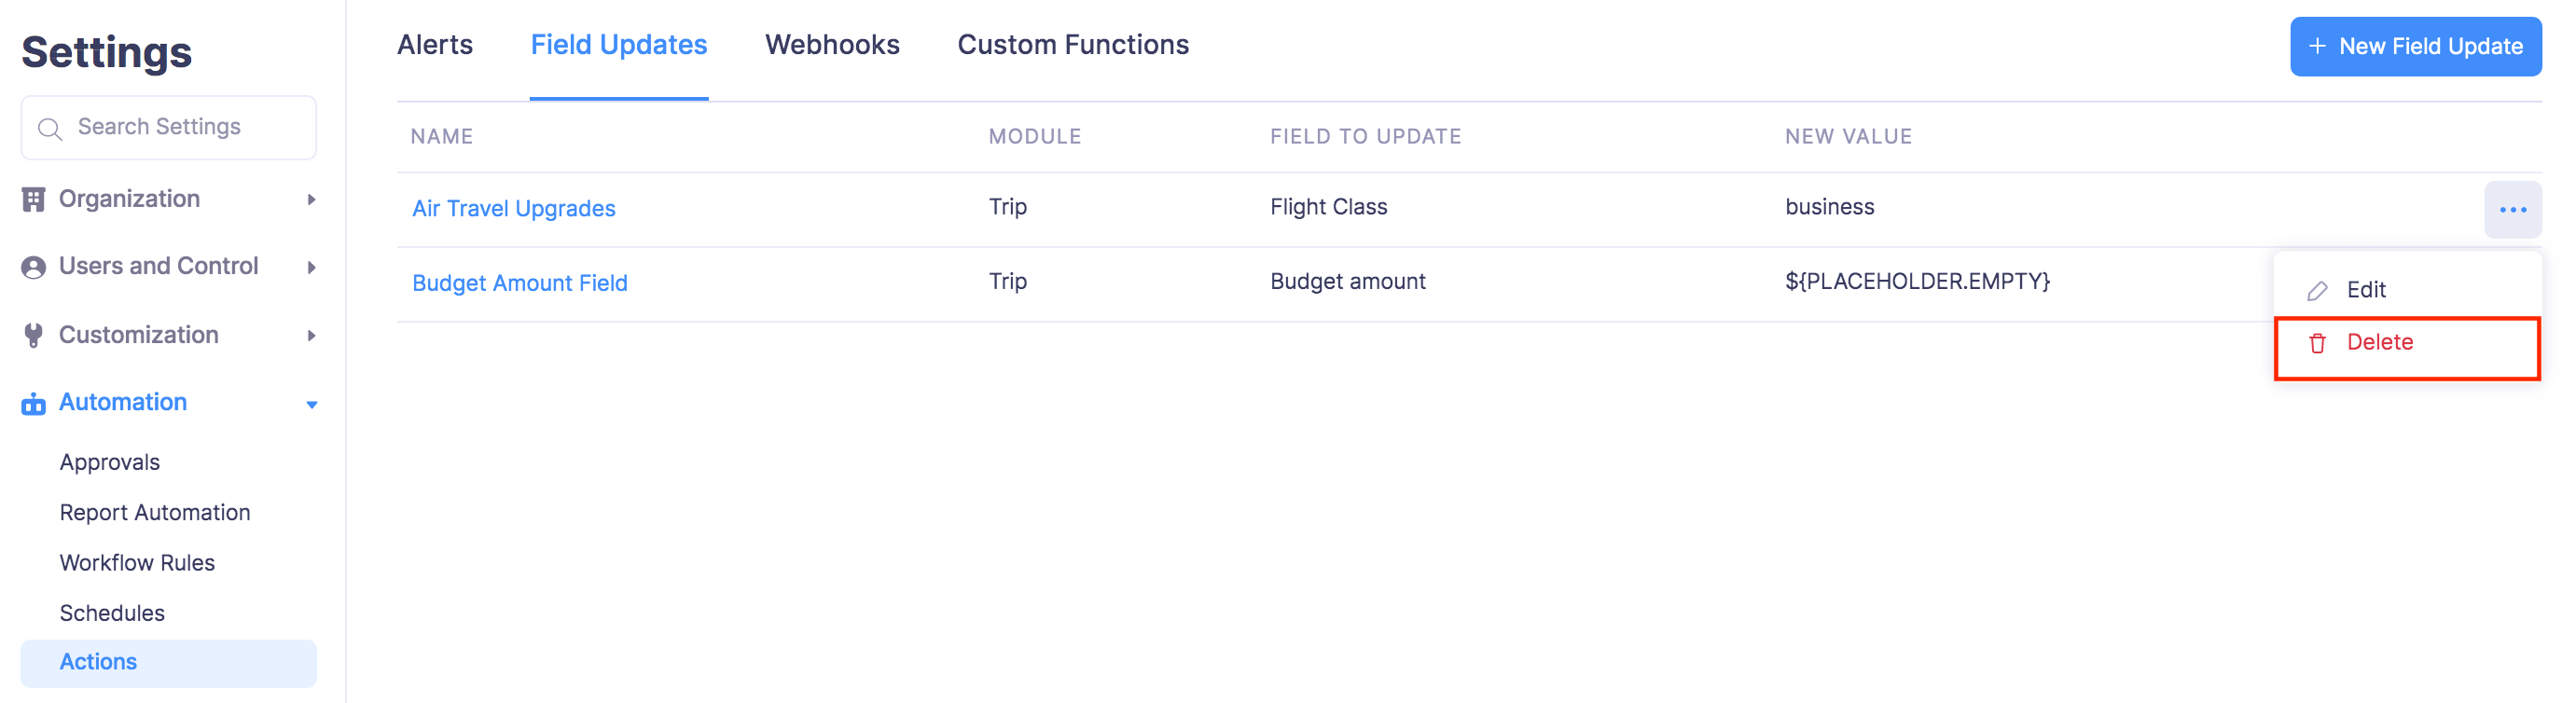Click the pencil icon next to Edit
The height and width of the screenshot is (703, 2576).
pyautogui.click(x=2318, y=290)
